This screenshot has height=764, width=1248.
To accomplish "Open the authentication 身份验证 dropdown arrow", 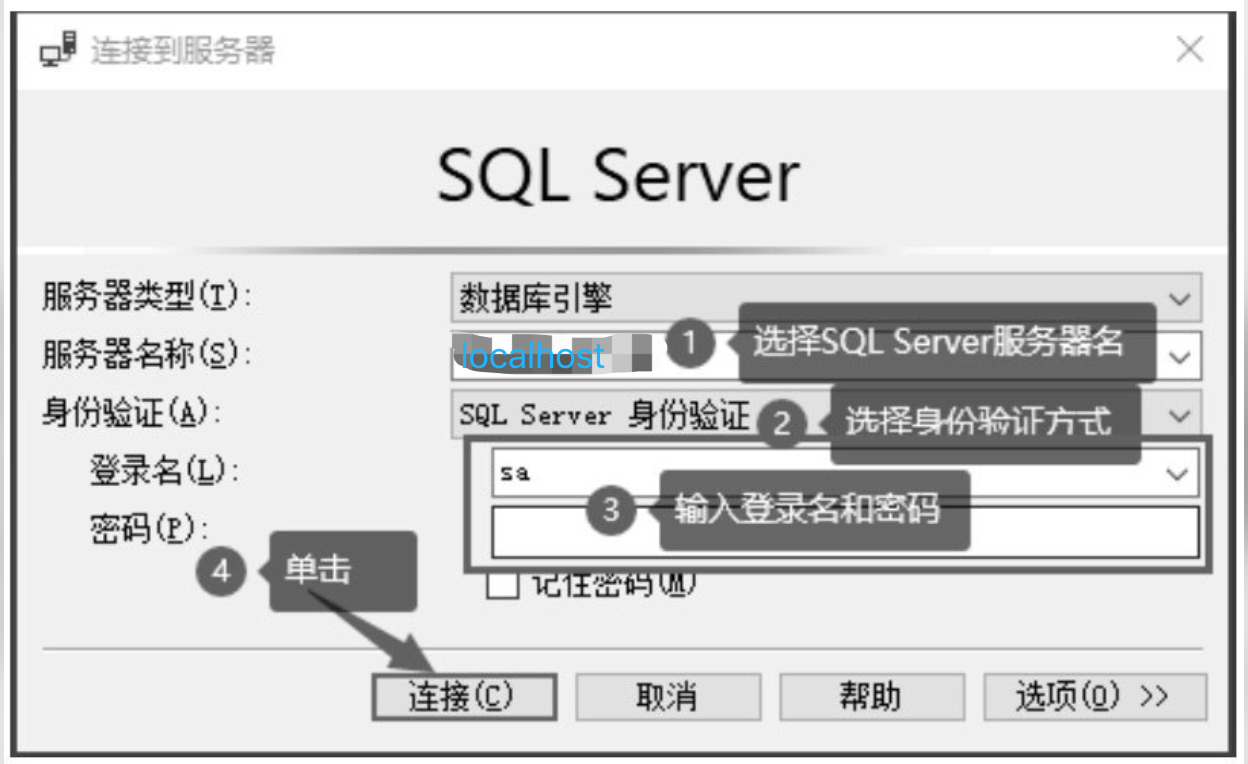I will (x=1180, y=415).
